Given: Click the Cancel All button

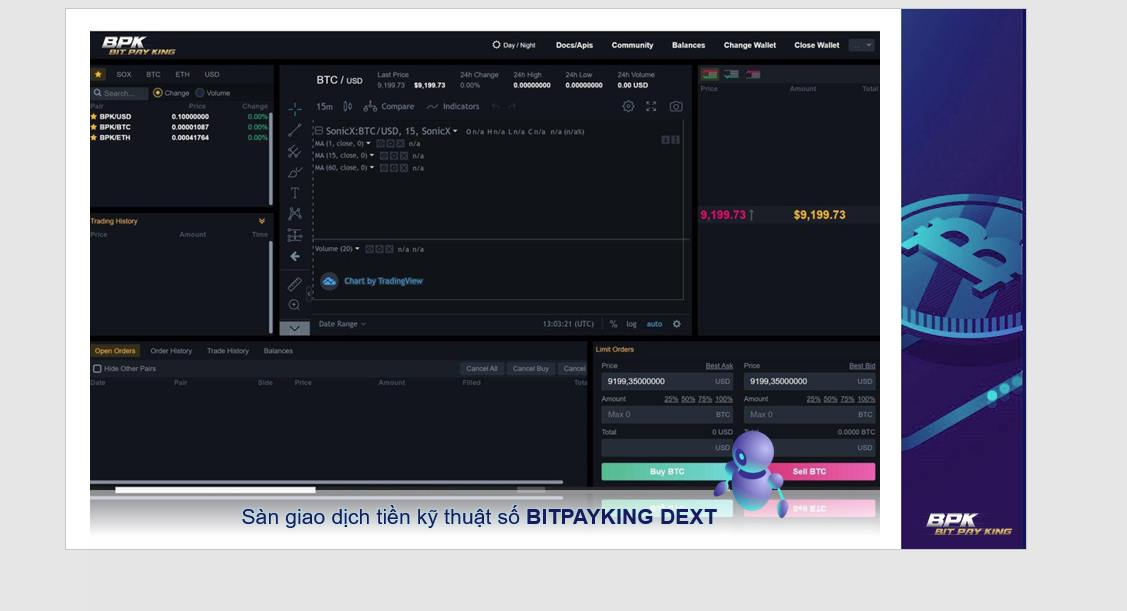Looking at the screenshot, I should (x=482, y=369).
